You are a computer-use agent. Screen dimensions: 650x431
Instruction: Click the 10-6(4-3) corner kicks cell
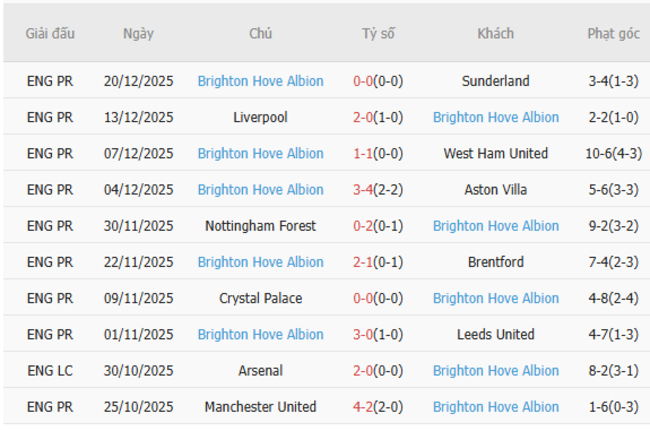pyautogui.click(x=613, y=153)
